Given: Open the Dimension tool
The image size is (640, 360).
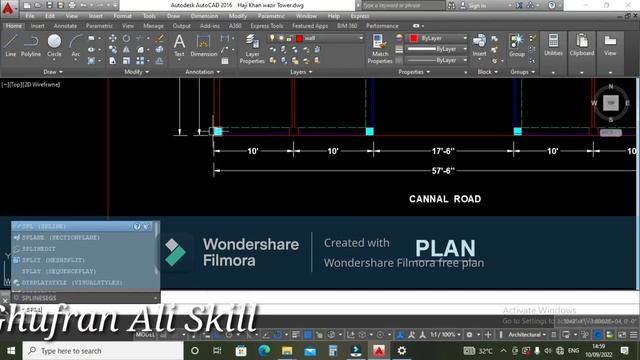Looking at the screenshot, I should click(203, 45).
